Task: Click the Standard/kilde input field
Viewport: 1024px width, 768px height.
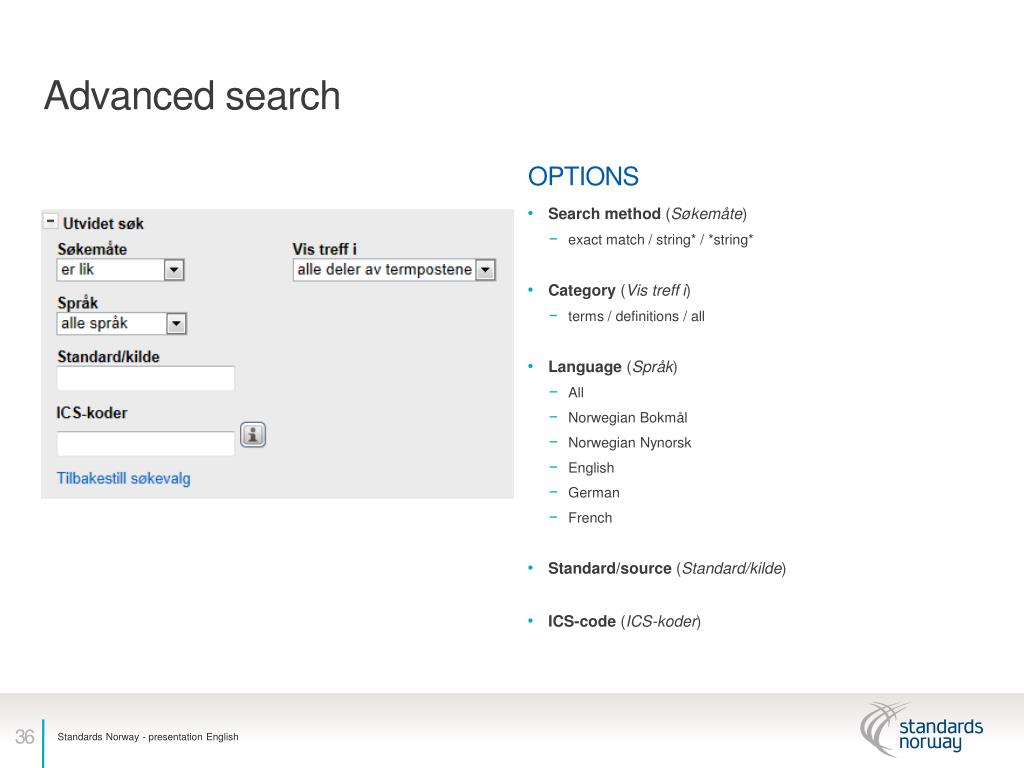Action: coord(146,378)
